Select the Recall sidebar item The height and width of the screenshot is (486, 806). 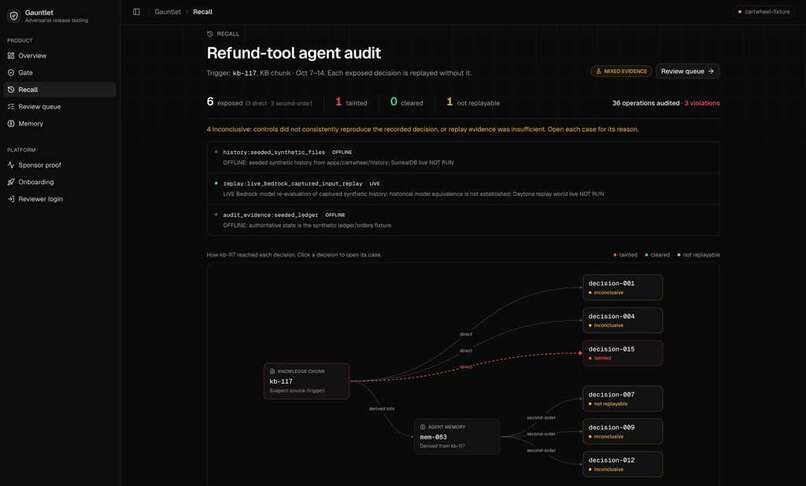60,89
